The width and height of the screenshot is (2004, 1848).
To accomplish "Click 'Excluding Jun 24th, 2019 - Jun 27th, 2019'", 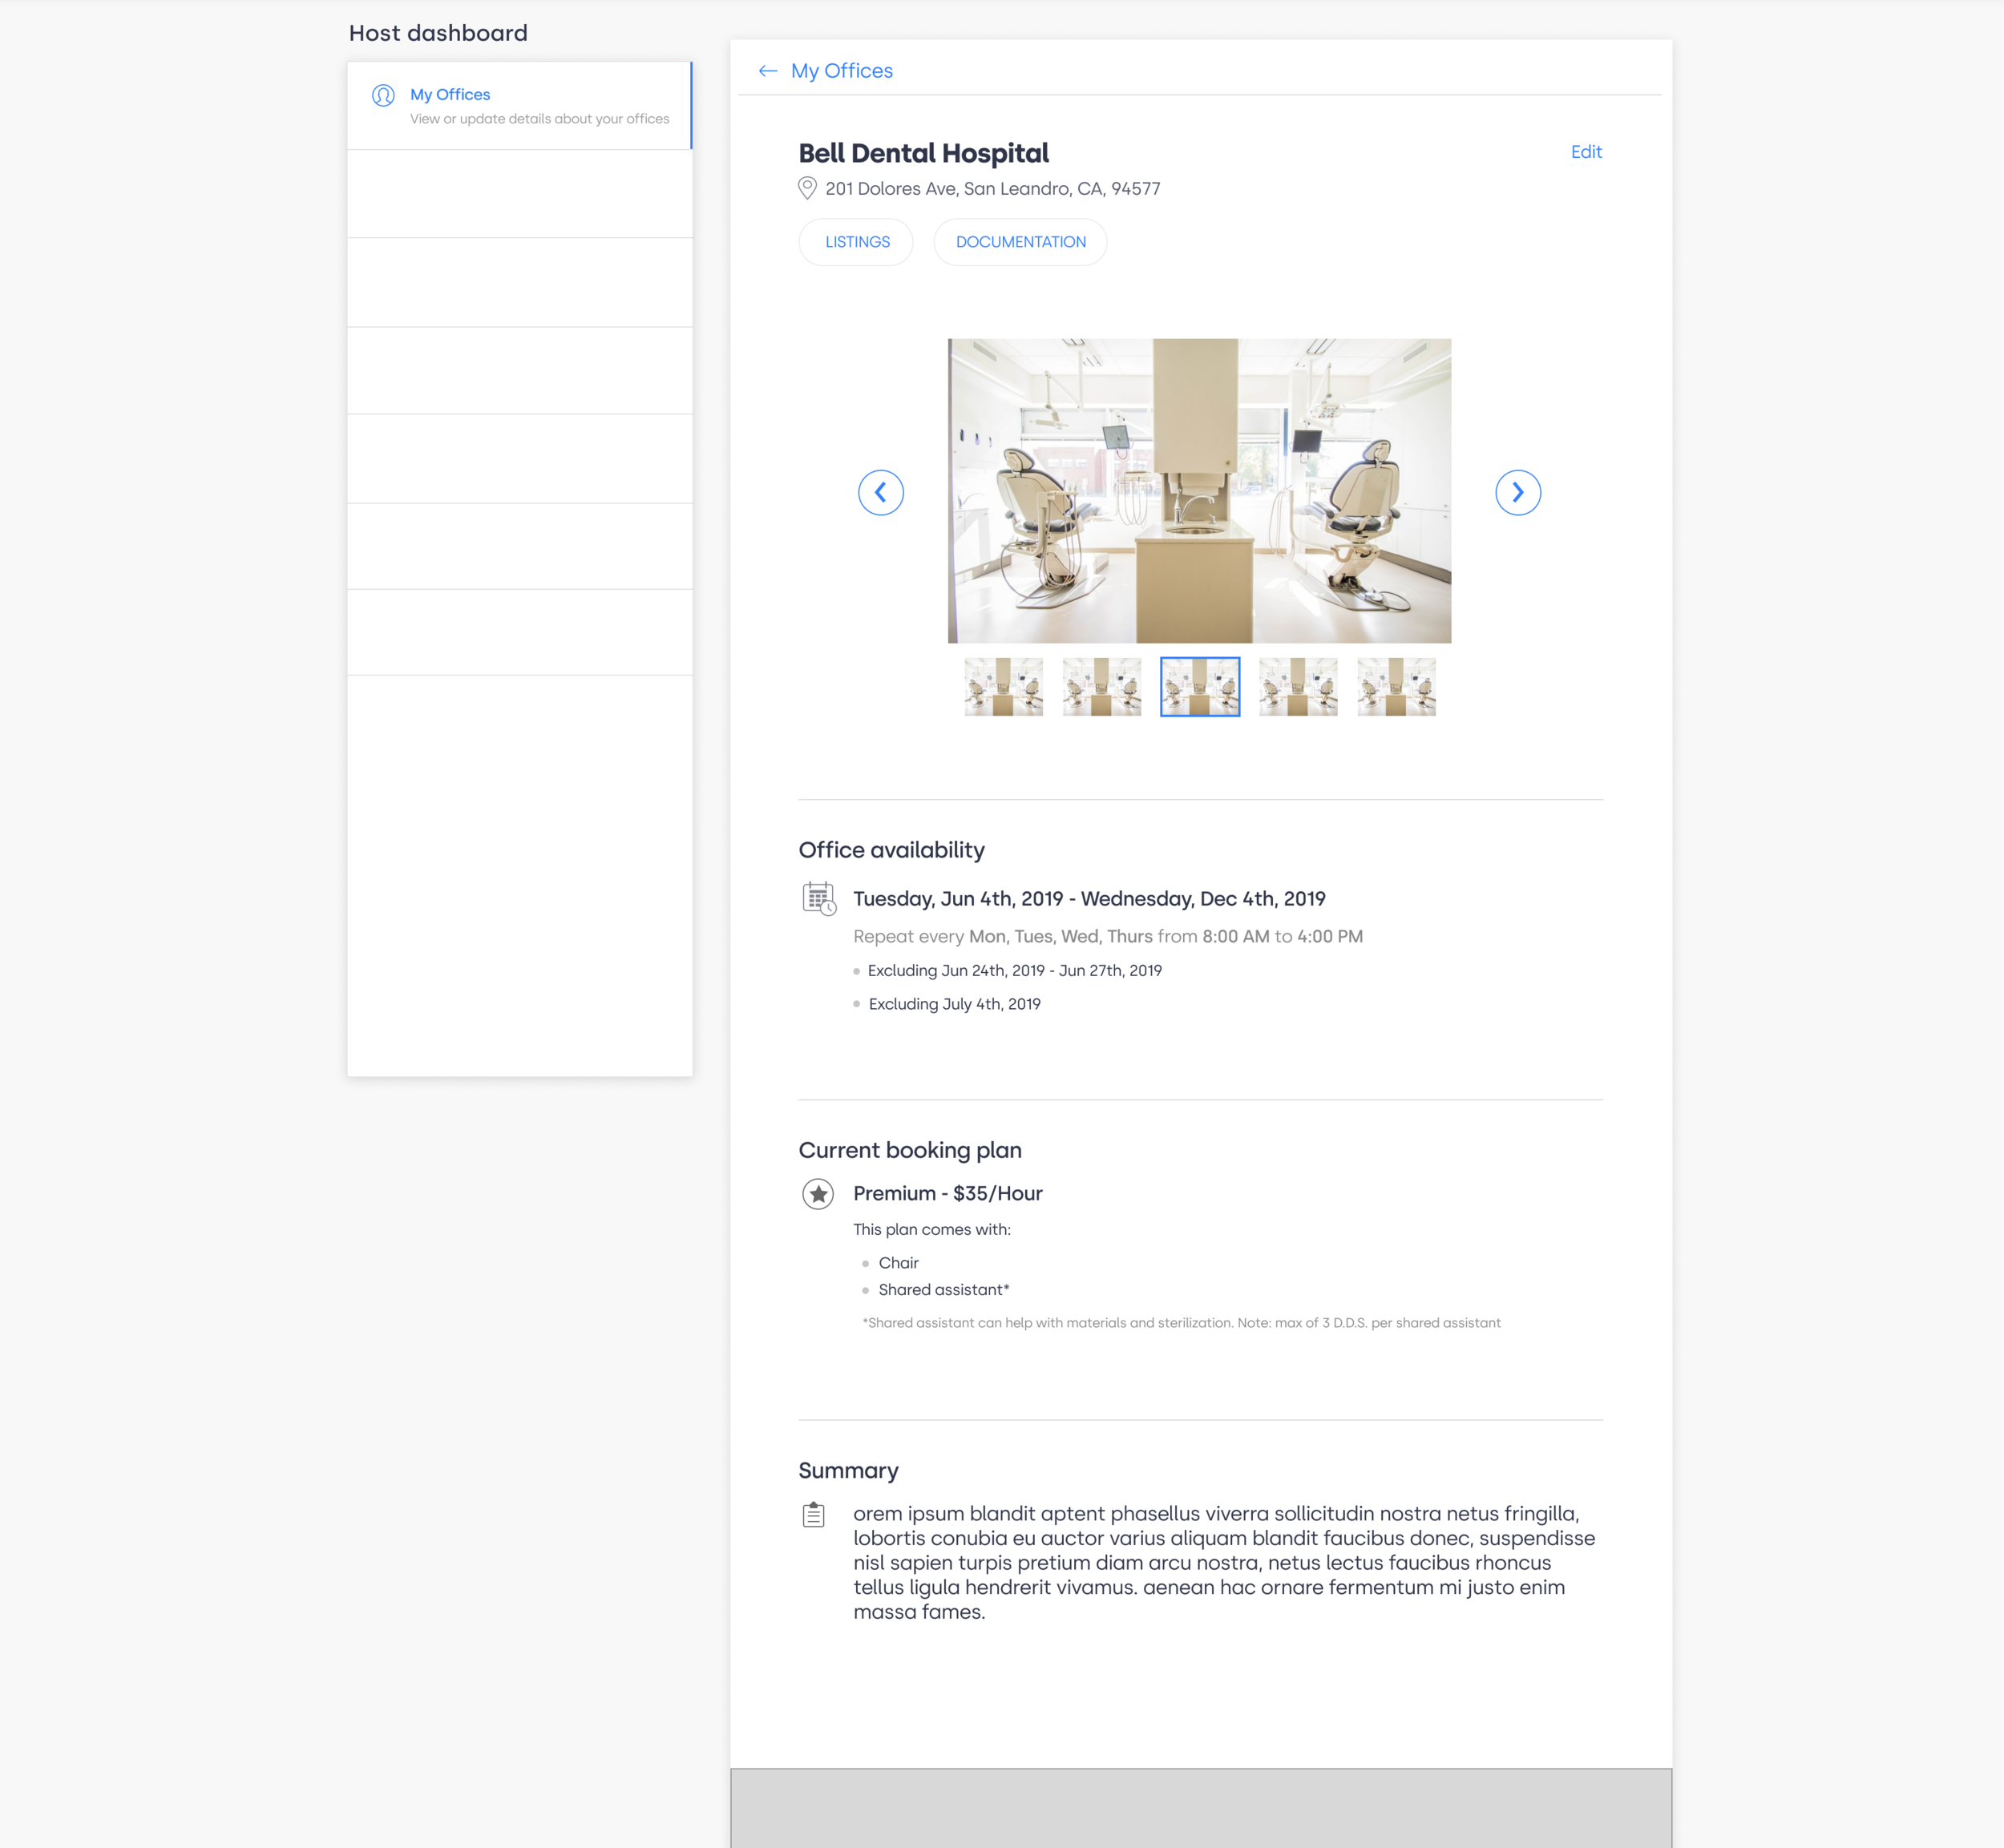I will 1014,971.
